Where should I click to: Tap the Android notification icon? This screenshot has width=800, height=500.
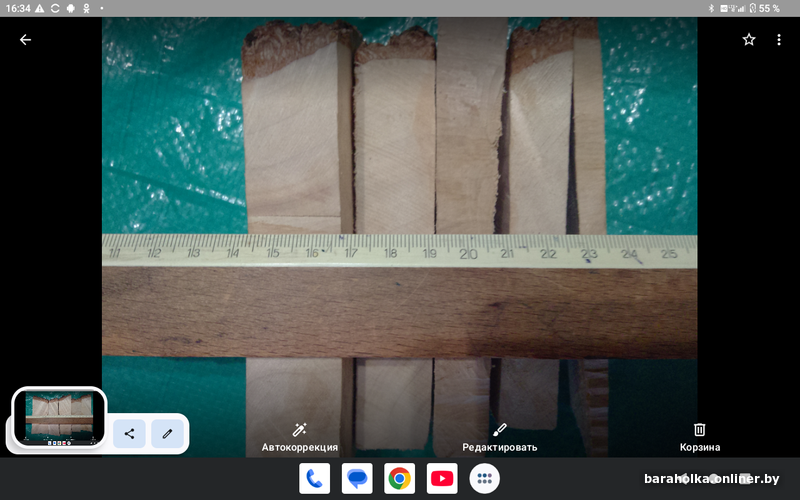71,8
